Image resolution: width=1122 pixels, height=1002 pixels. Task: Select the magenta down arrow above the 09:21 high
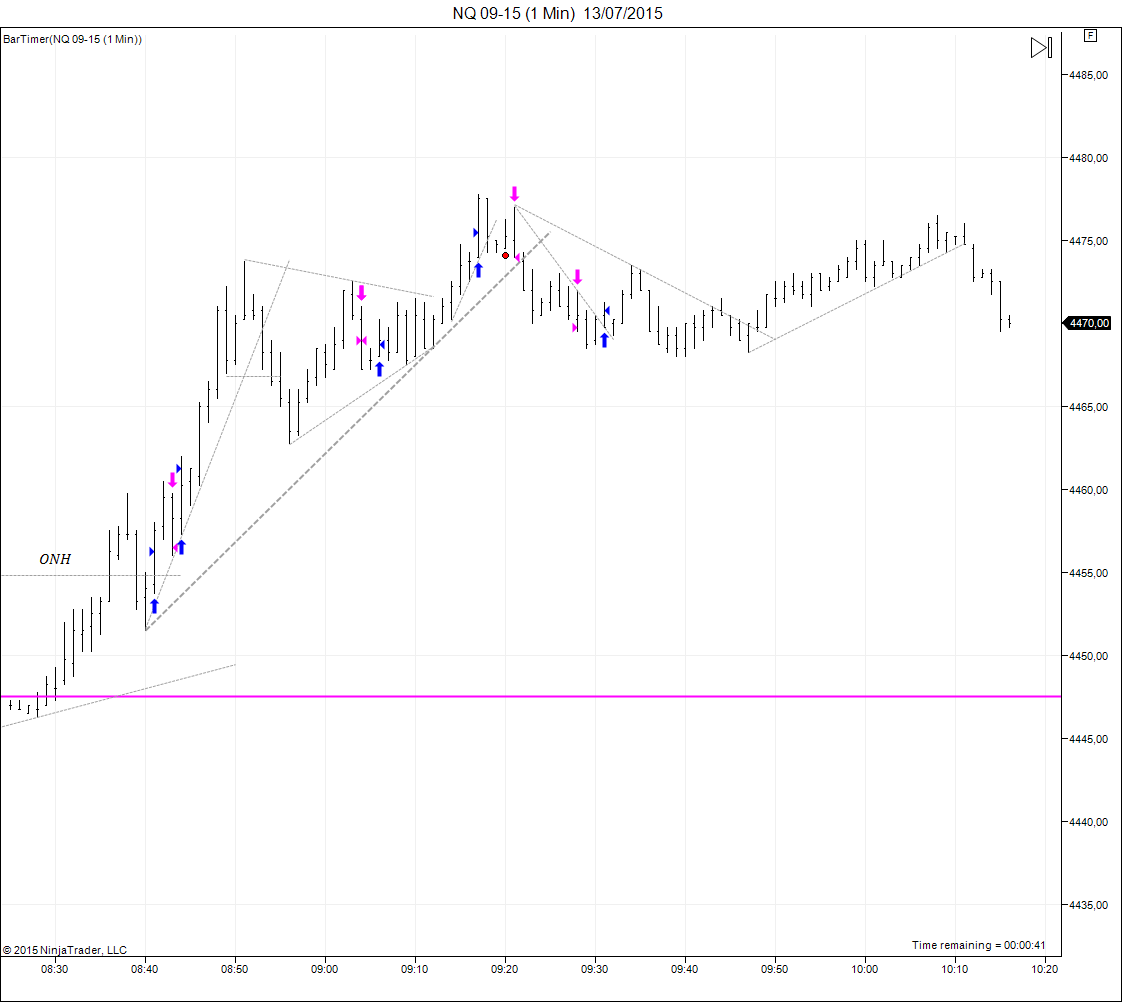pos(514,194)
